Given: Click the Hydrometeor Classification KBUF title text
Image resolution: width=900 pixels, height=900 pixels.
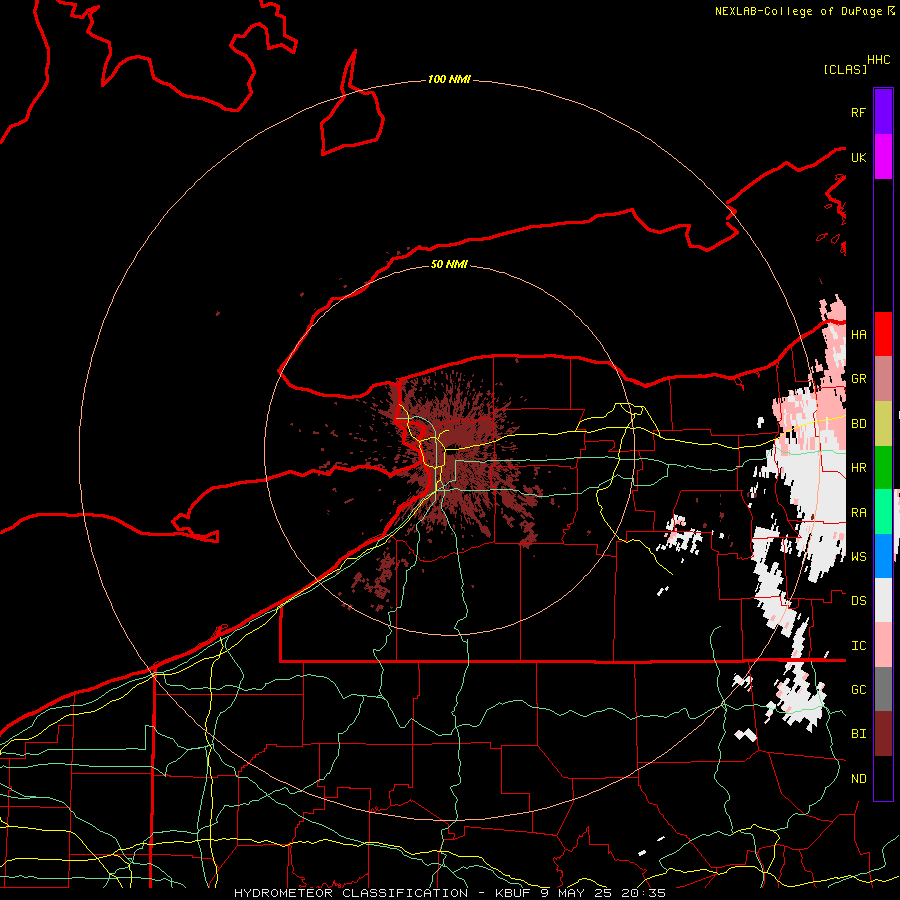Looking at the screenshot, I should click(450, 893).
